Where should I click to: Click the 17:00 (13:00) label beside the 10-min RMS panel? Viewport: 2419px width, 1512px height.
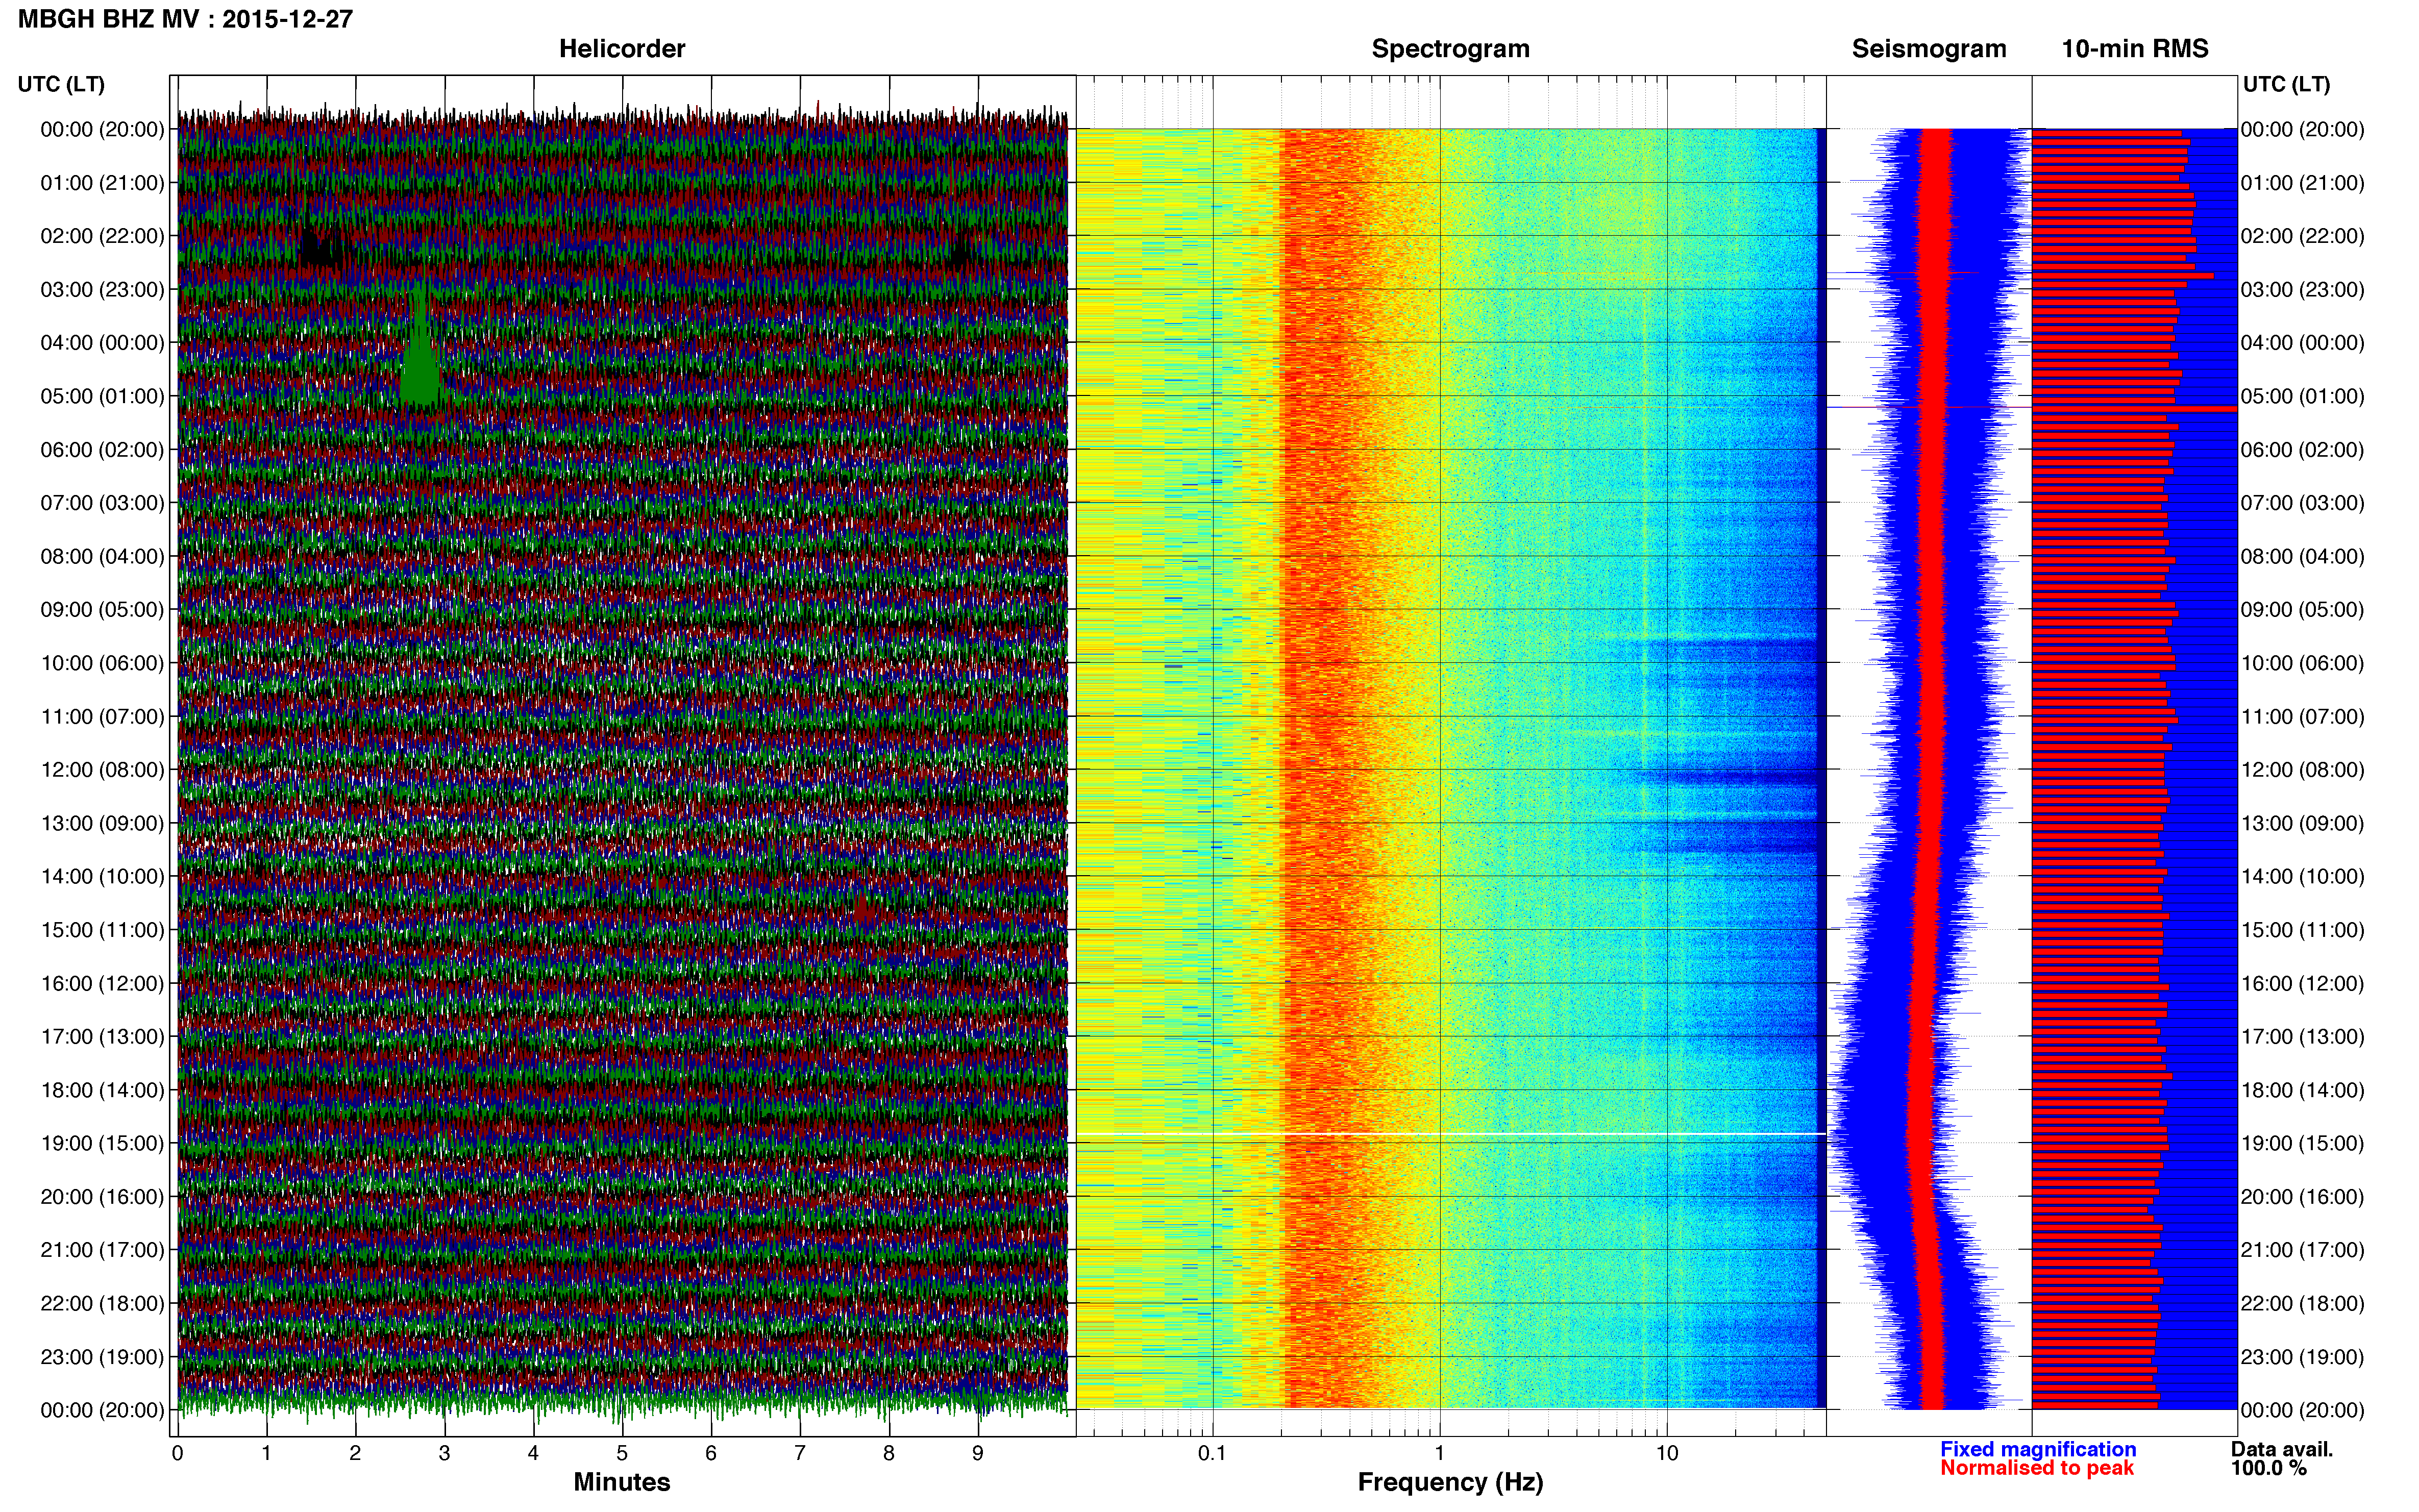(2303, 1037)
